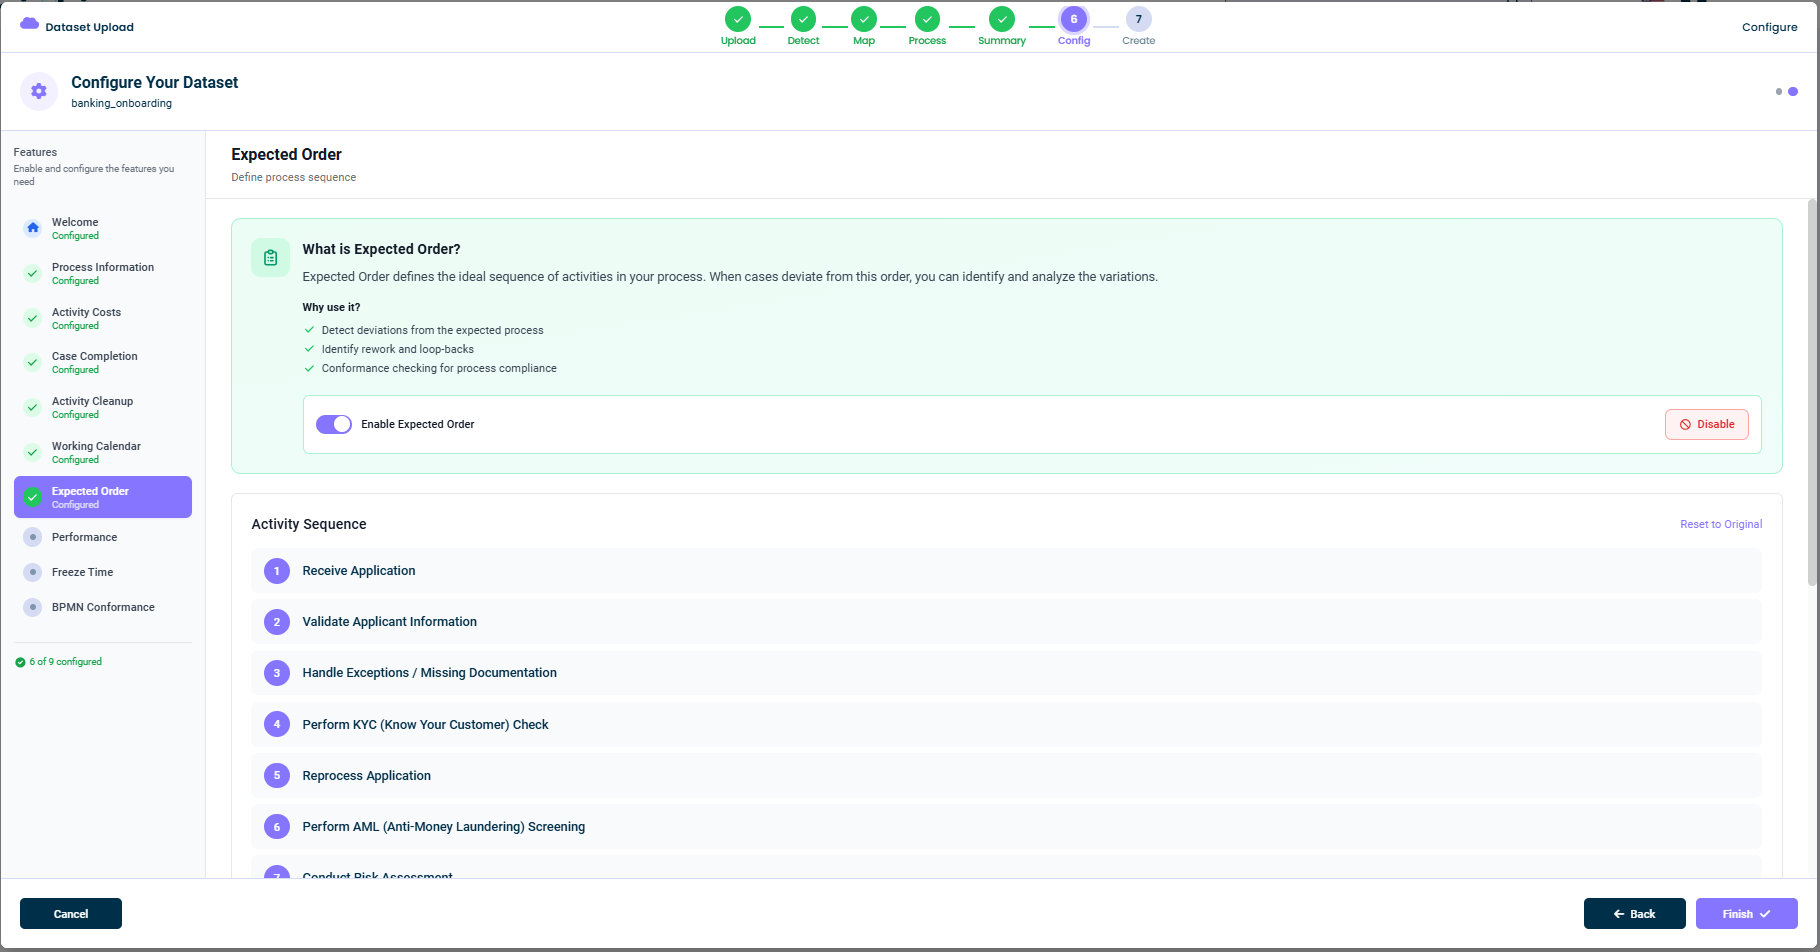The image size is (1820, 952).
Task: Open the Freeze Time feature
Action: point(103,572)
